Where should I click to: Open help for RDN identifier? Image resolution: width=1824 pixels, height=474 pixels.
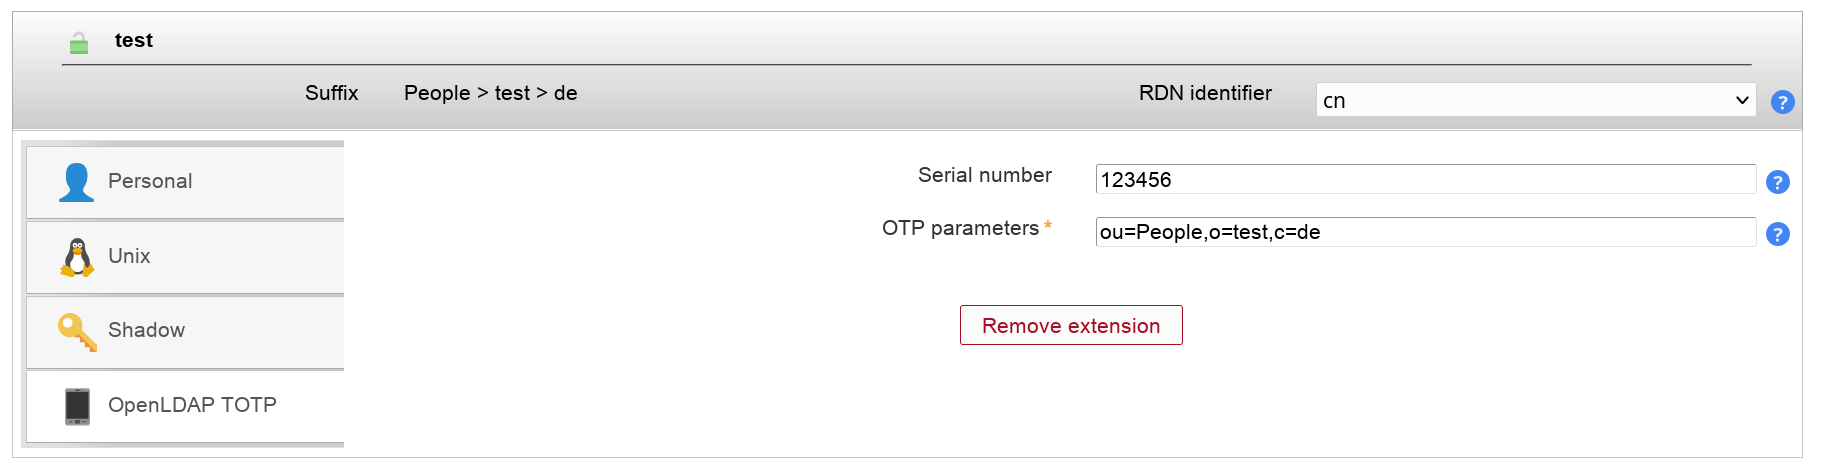pyautogui.click(x=1782, y=102)
